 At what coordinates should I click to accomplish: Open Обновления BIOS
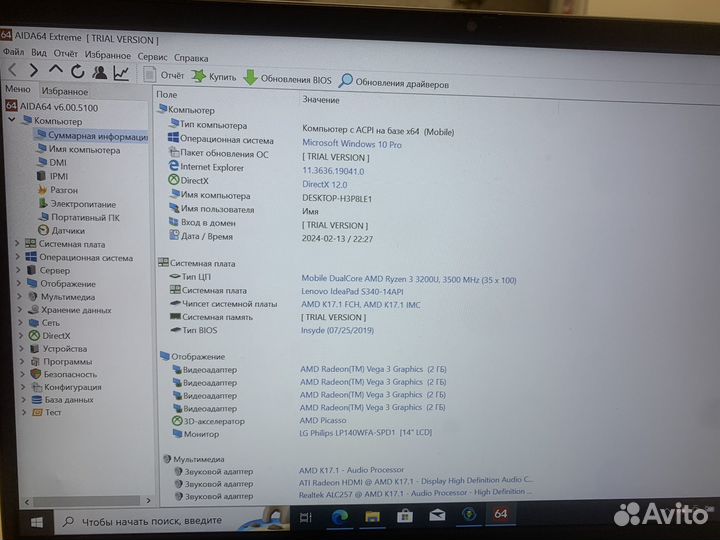tap(287, 79)
